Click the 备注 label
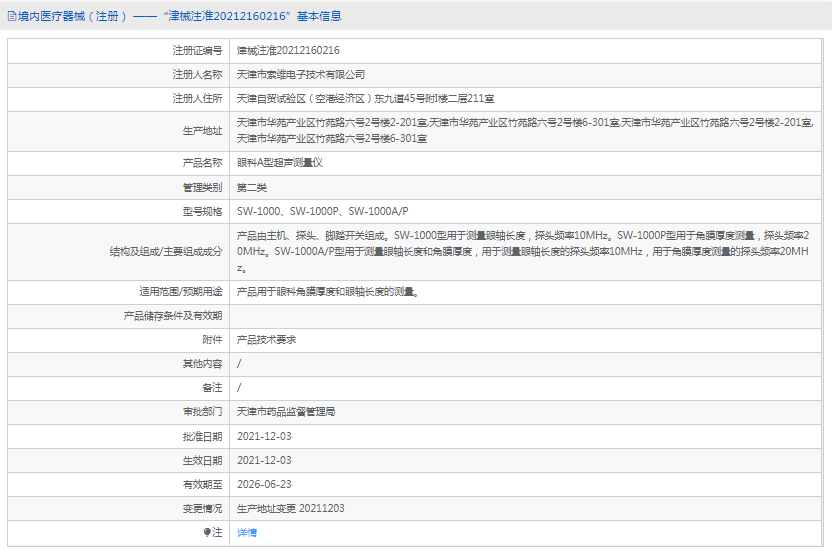832x554 pixels. (212, 388)
